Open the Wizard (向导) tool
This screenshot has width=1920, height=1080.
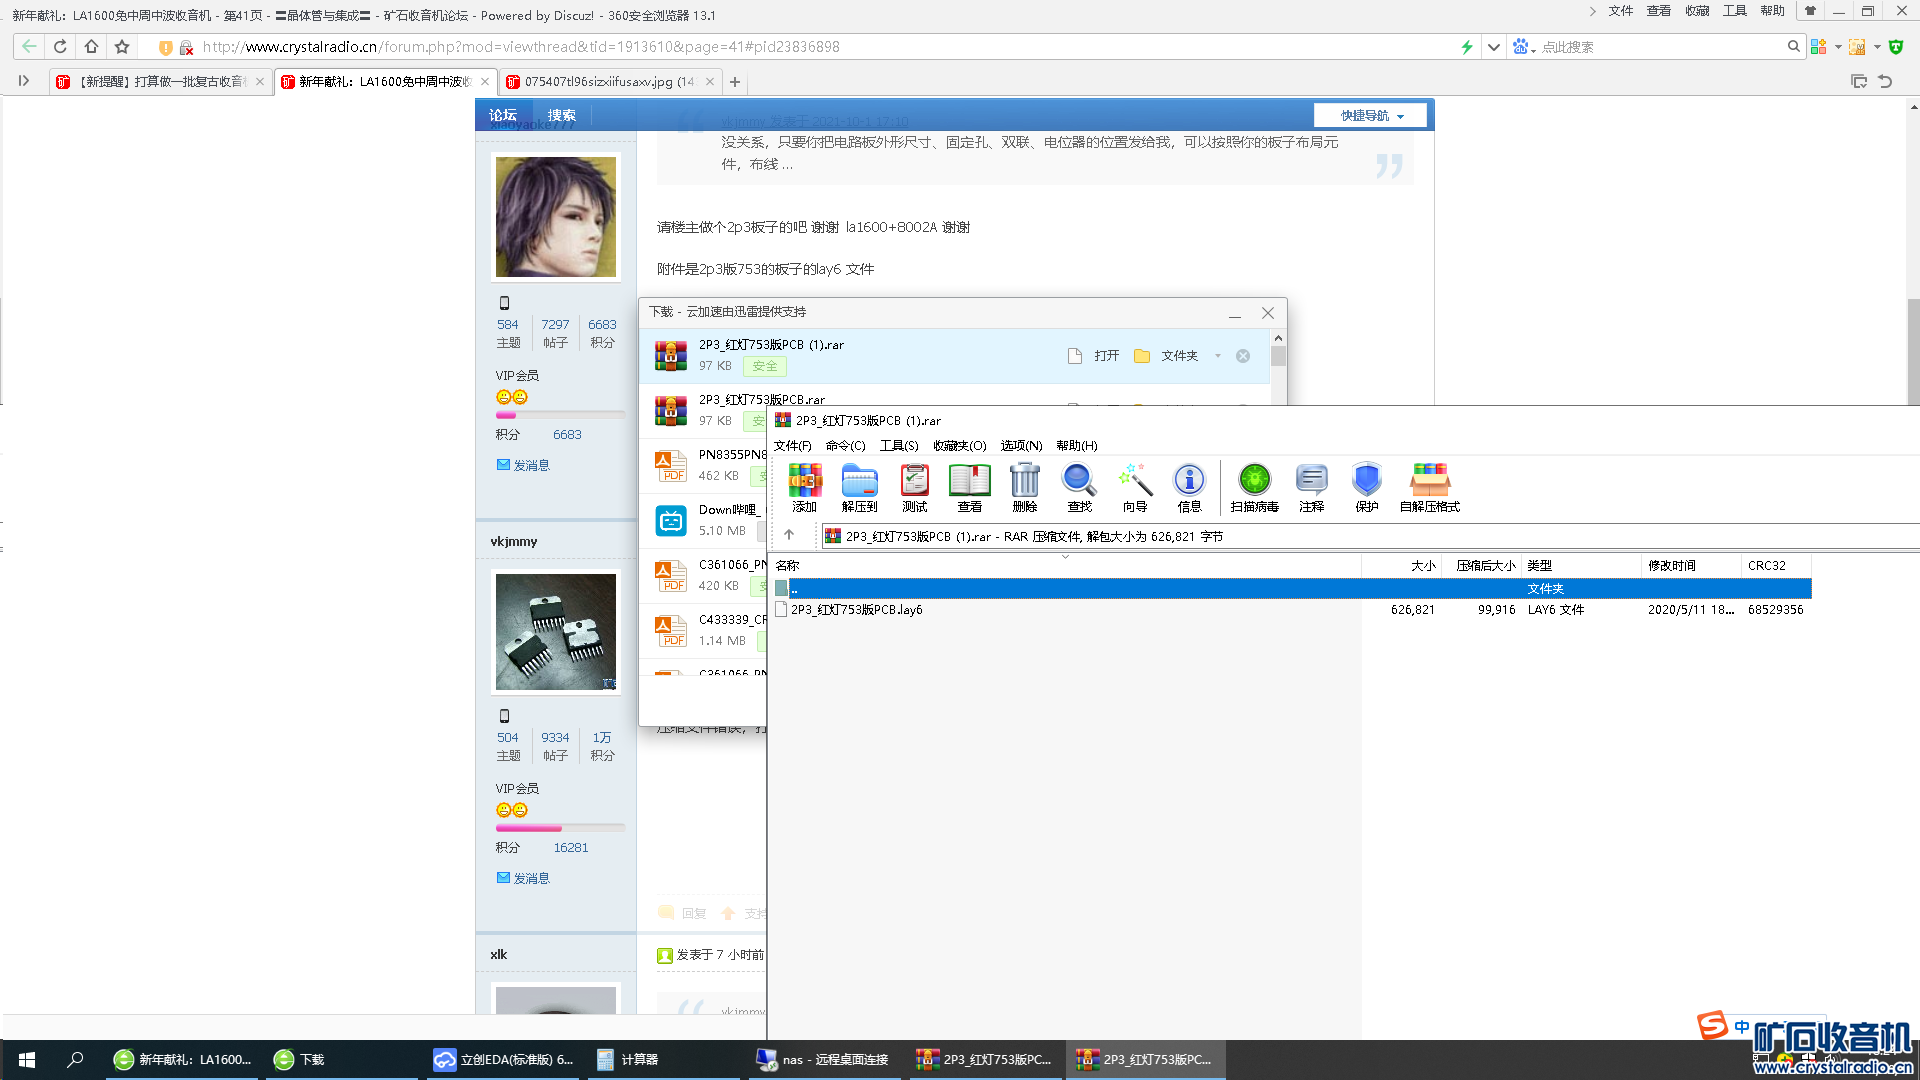1135,487
